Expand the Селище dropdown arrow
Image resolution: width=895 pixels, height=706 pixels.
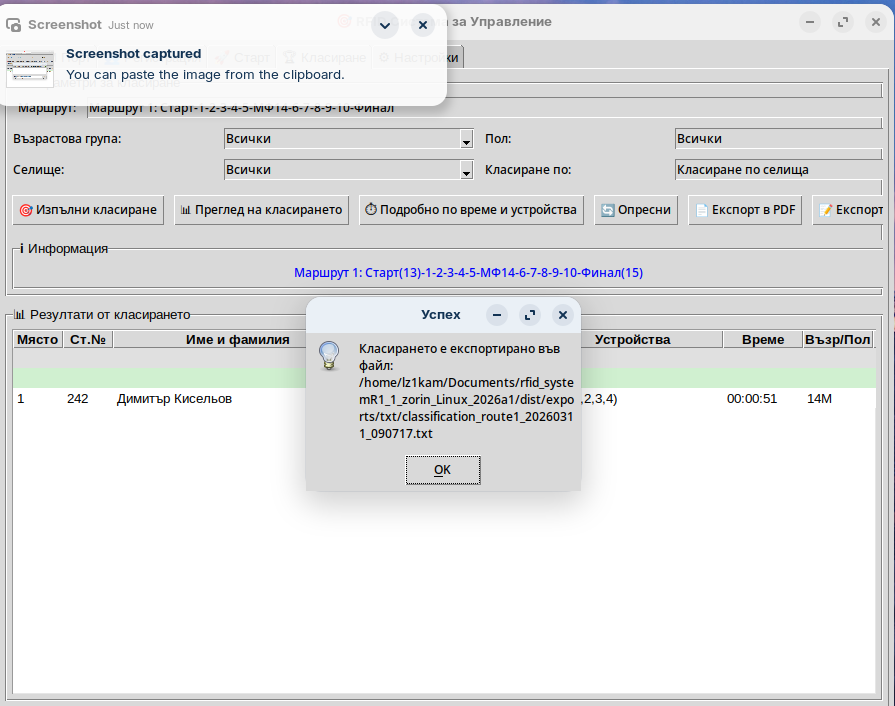[466, 171]
